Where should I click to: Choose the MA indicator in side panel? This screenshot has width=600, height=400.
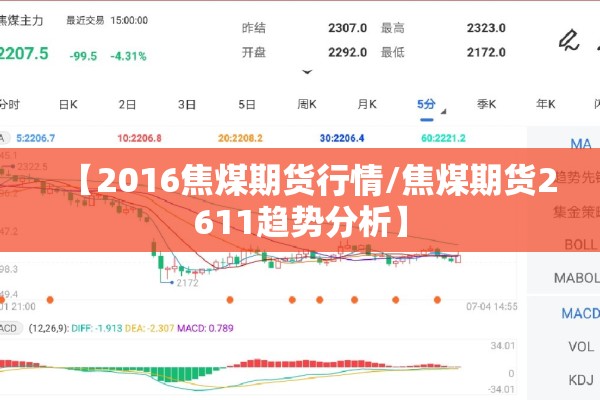pyautogui.click(x=580, y=144)
